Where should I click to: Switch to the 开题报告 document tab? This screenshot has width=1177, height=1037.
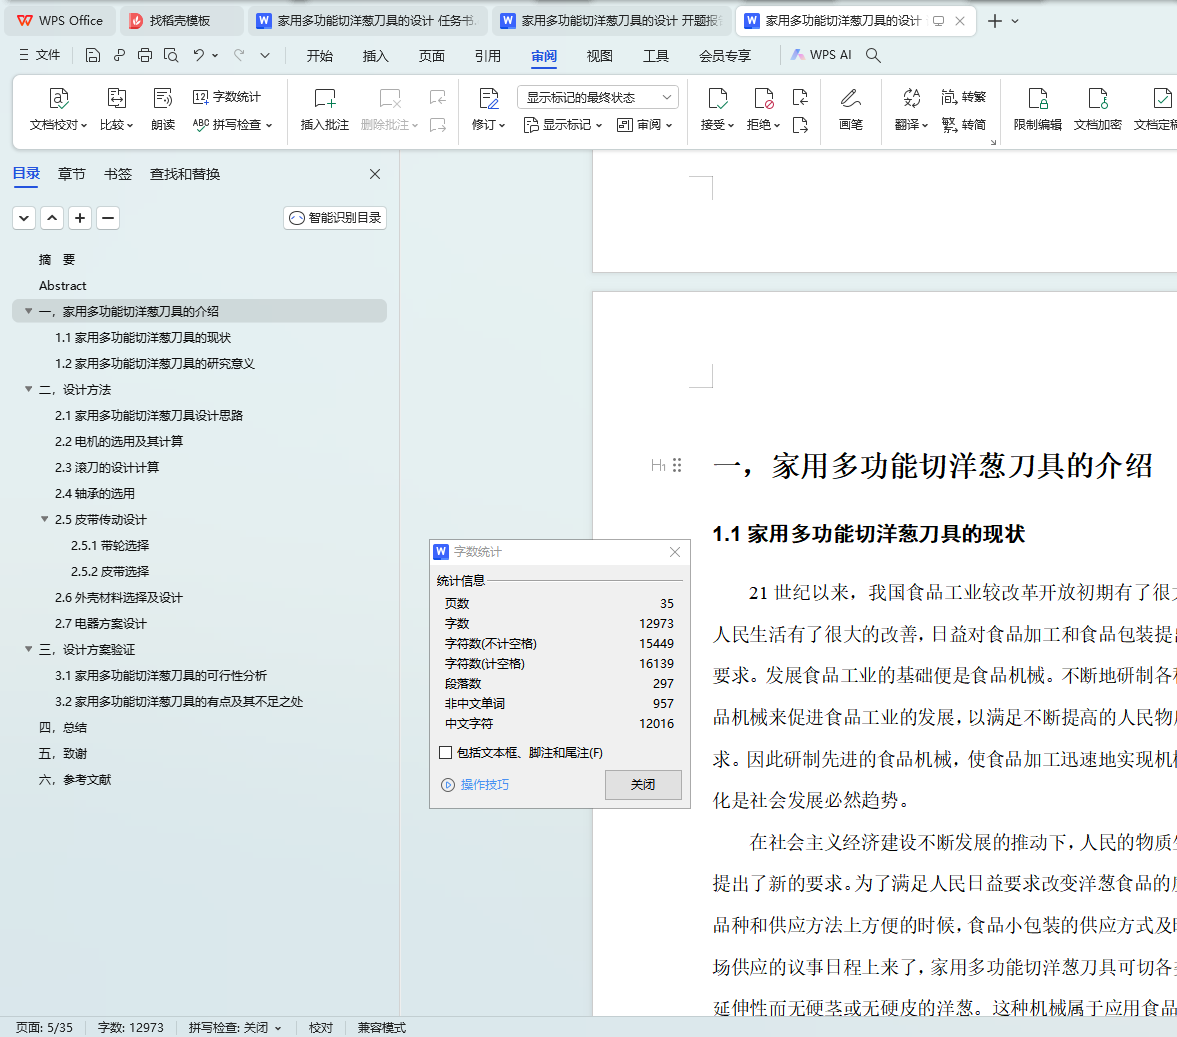[x=611, y=21]
